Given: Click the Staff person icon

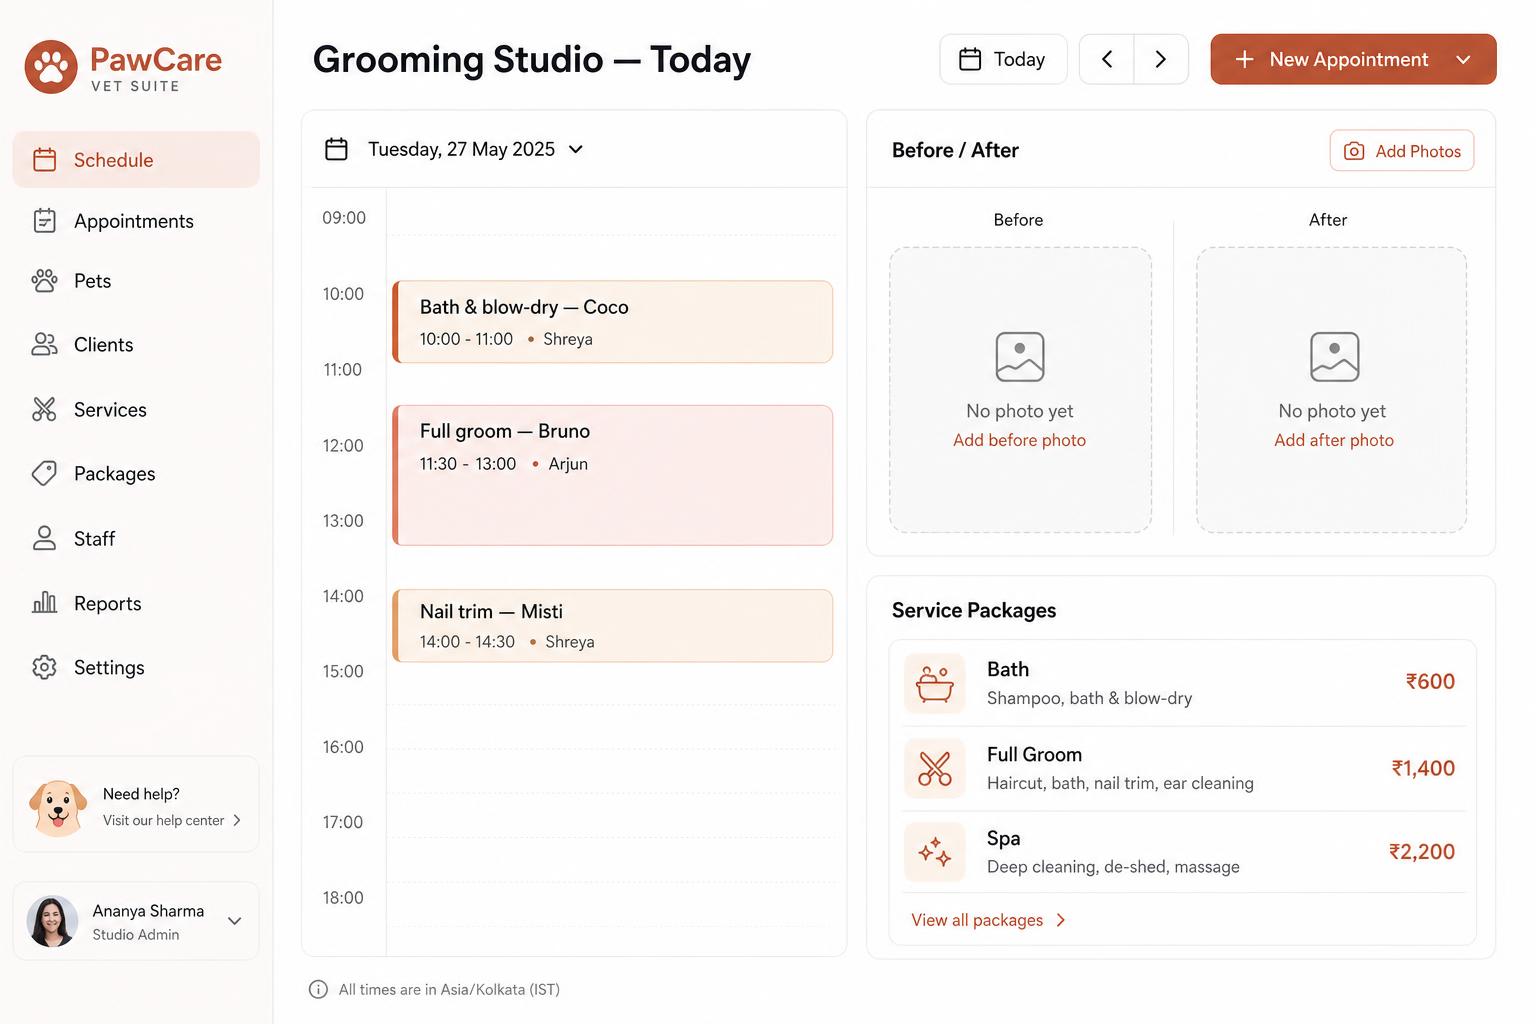Looking at the screenshot, I should point(44,539).
